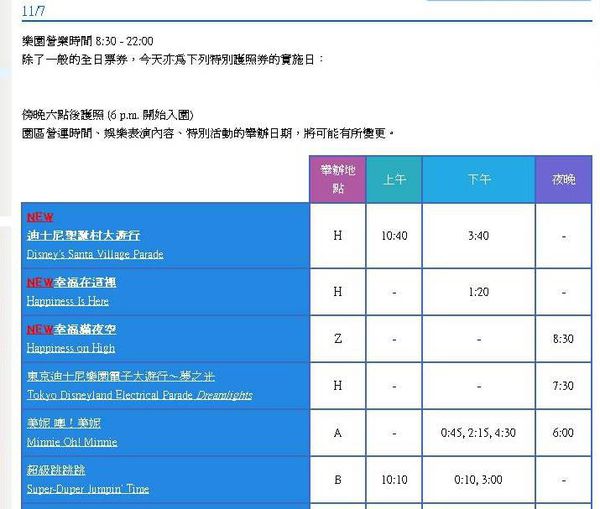This screenshot has width=600, height=509.
Task: Open 東京迪士尼樂園電子大遊行 link
Action: pos(121,376)
